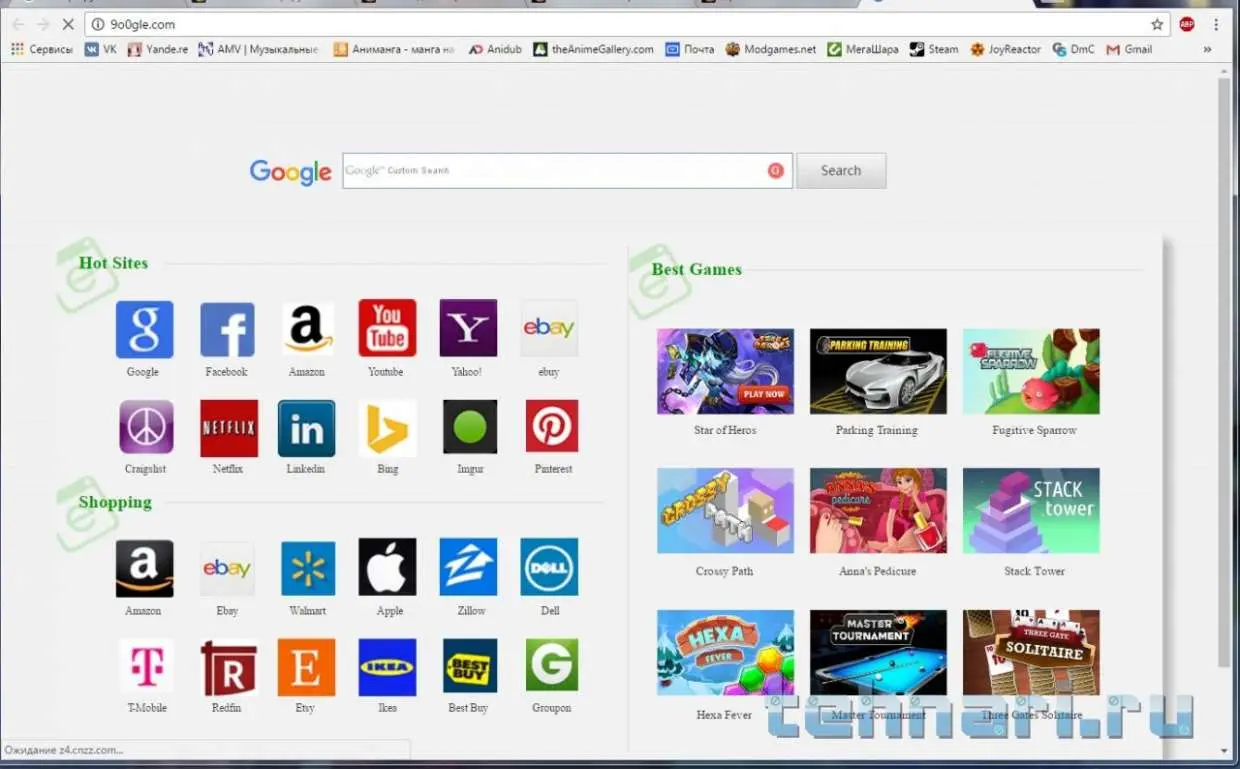Open the Crossy Path game thumbnail
This screenshot has height=769, width=1240.
725,510
